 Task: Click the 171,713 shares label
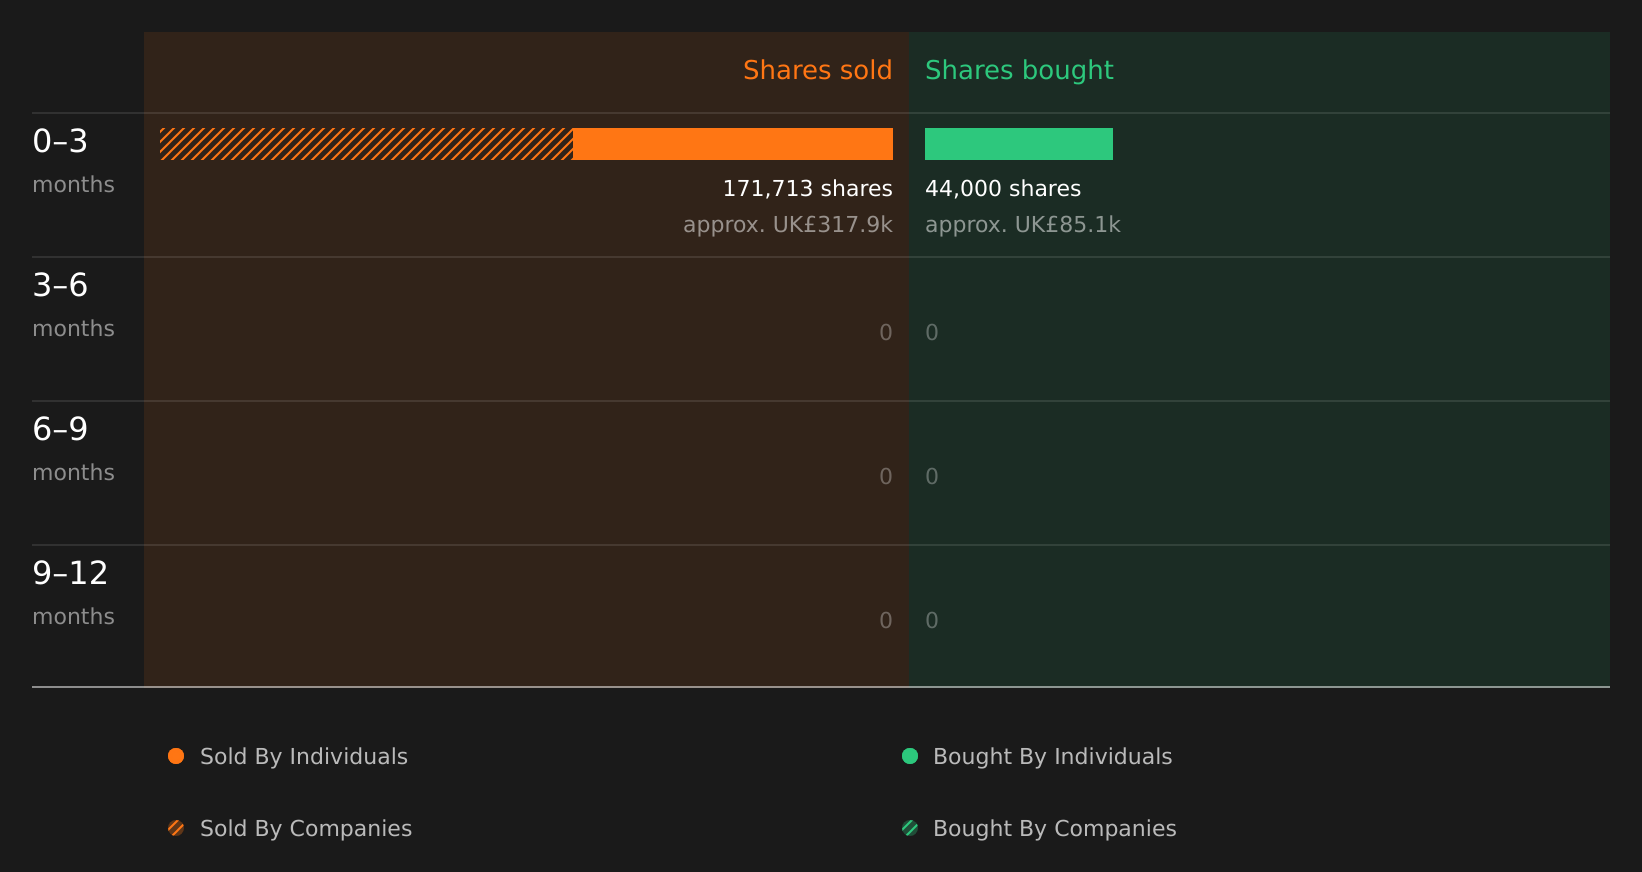807,188
